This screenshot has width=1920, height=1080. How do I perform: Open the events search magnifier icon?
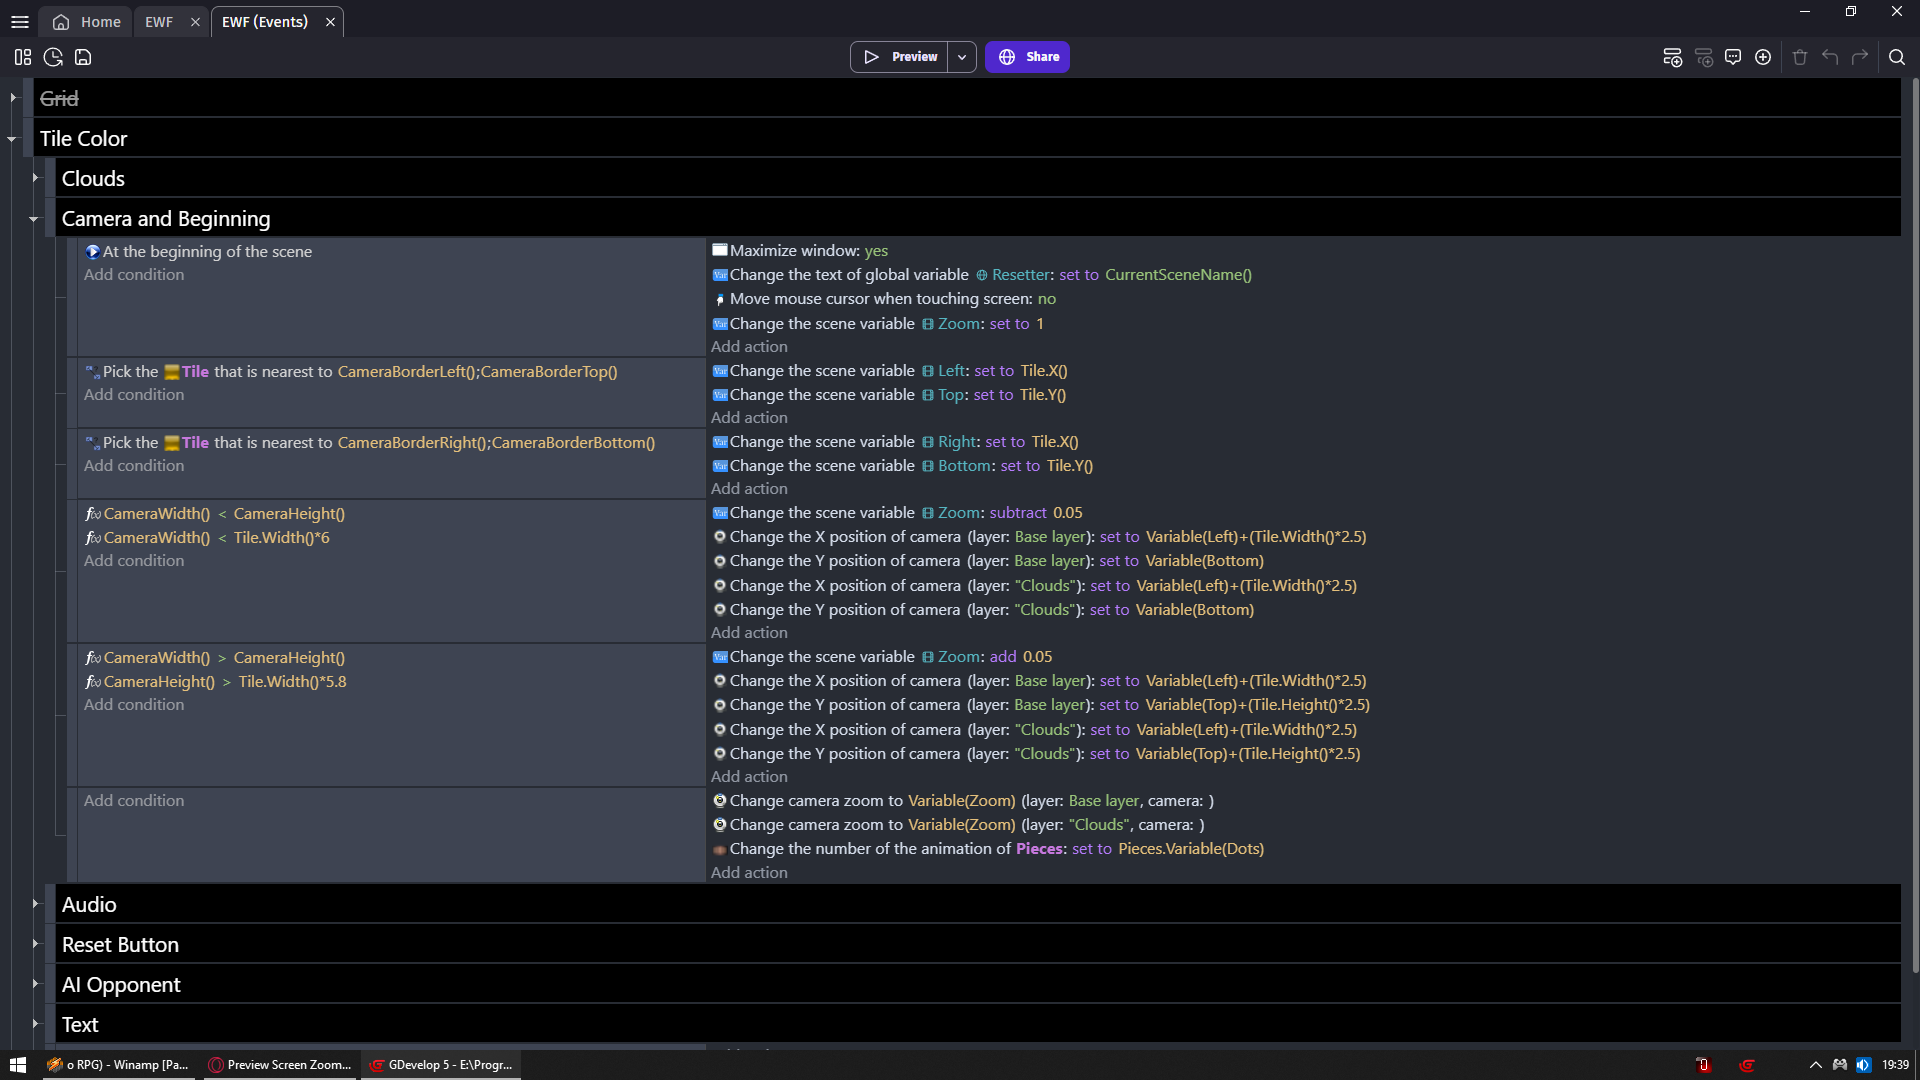(1897, 57)
